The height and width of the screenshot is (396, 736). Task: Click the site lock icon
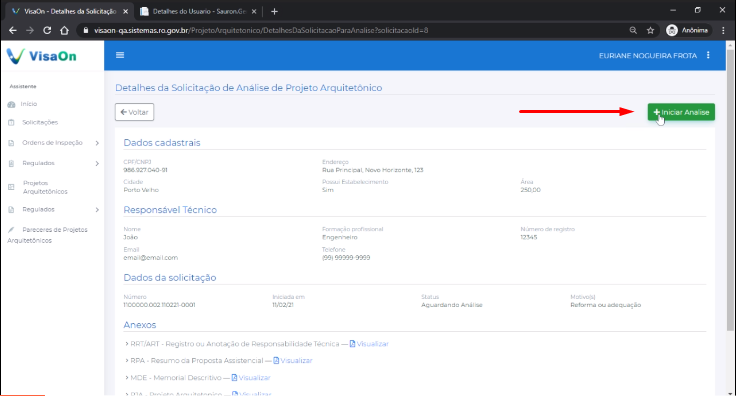[x=85, y=30]
